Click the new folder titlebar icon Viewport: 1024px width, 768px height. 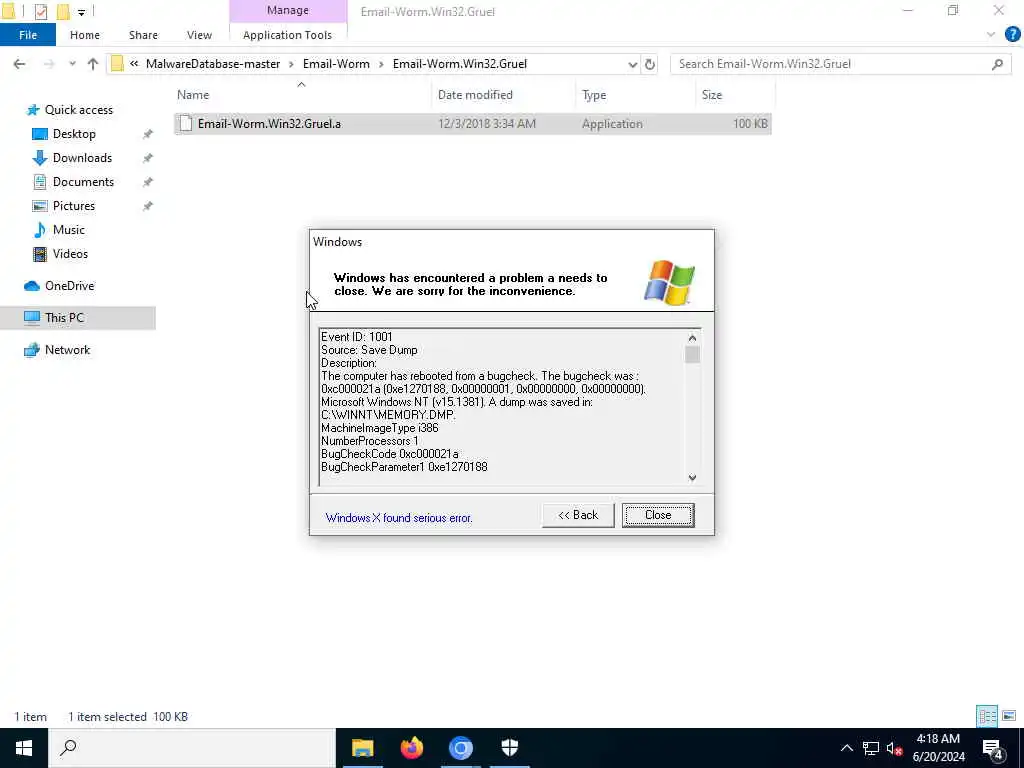(63, 11)
